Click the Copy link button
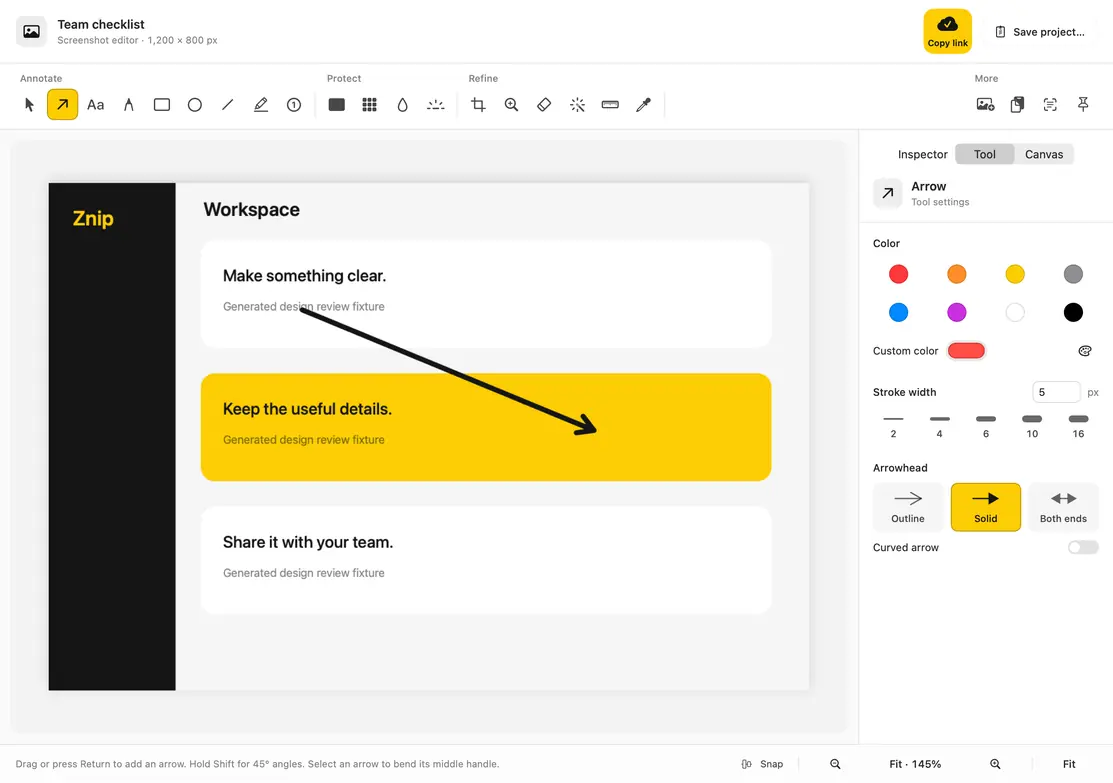1113x783 pixels. (x=948, y=31)
